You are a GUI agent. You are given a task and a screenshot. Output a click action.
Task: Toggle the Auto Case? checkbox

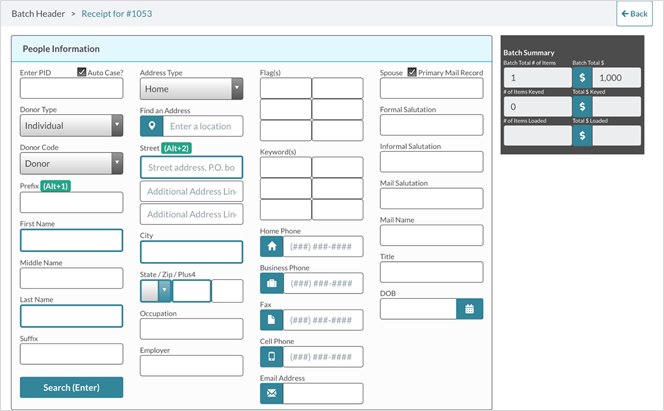pyautogui.click(x=82, y=72)
